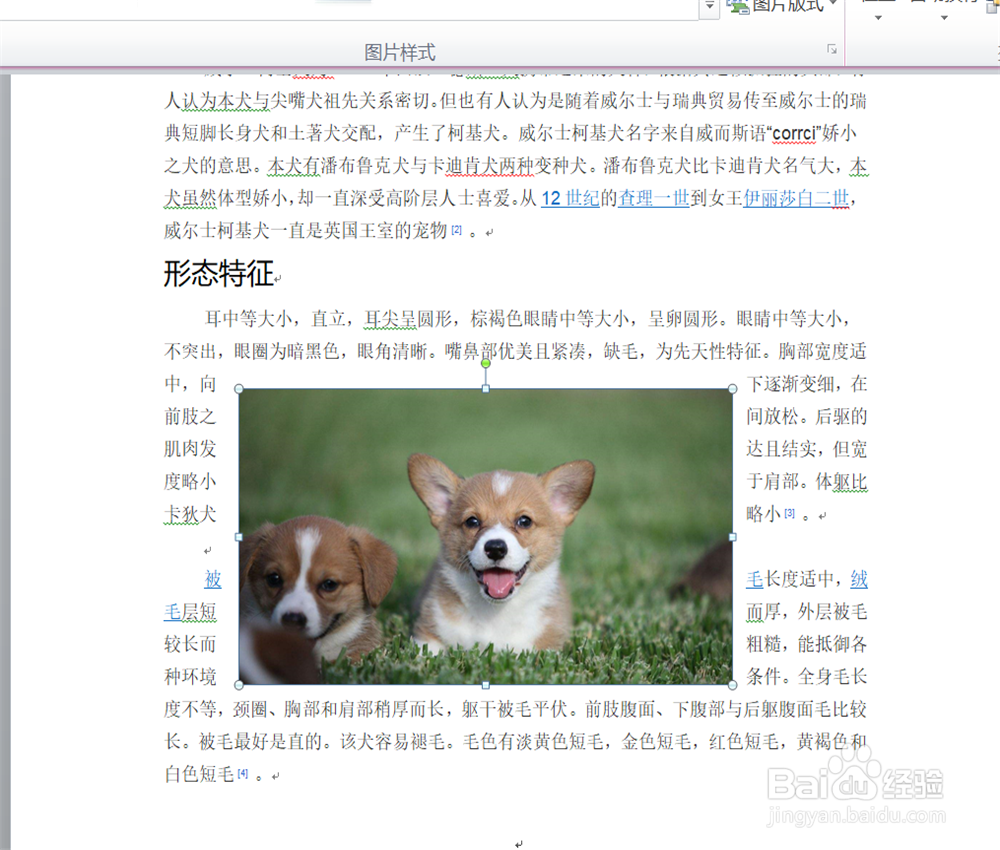Click the text 下逐渐变细 right of picture

pyautogui.click(x=790, y=383)
